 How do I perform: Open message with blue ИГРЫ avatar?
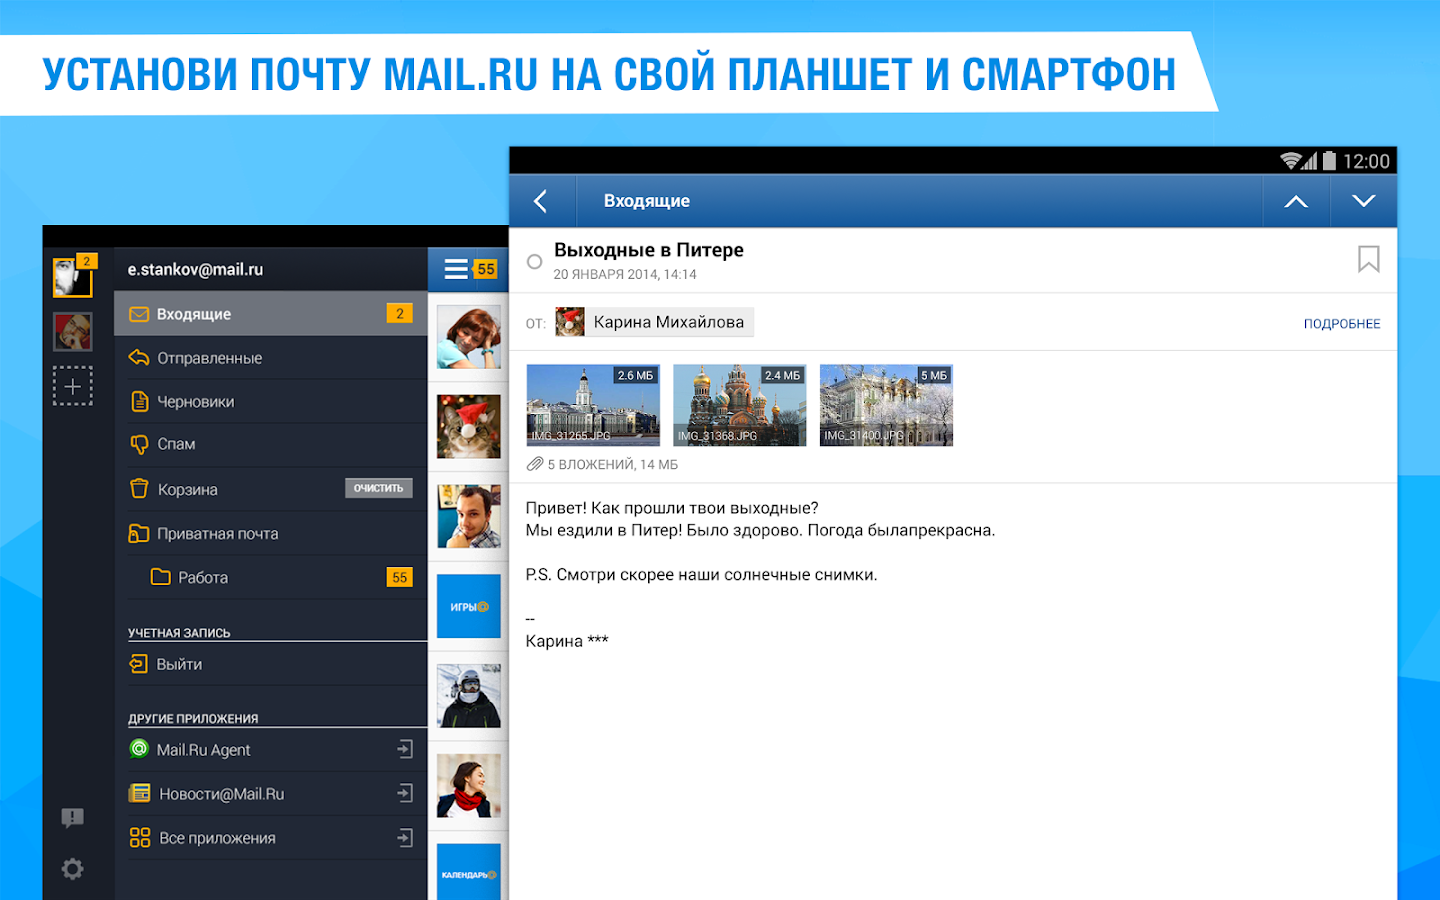469,606
